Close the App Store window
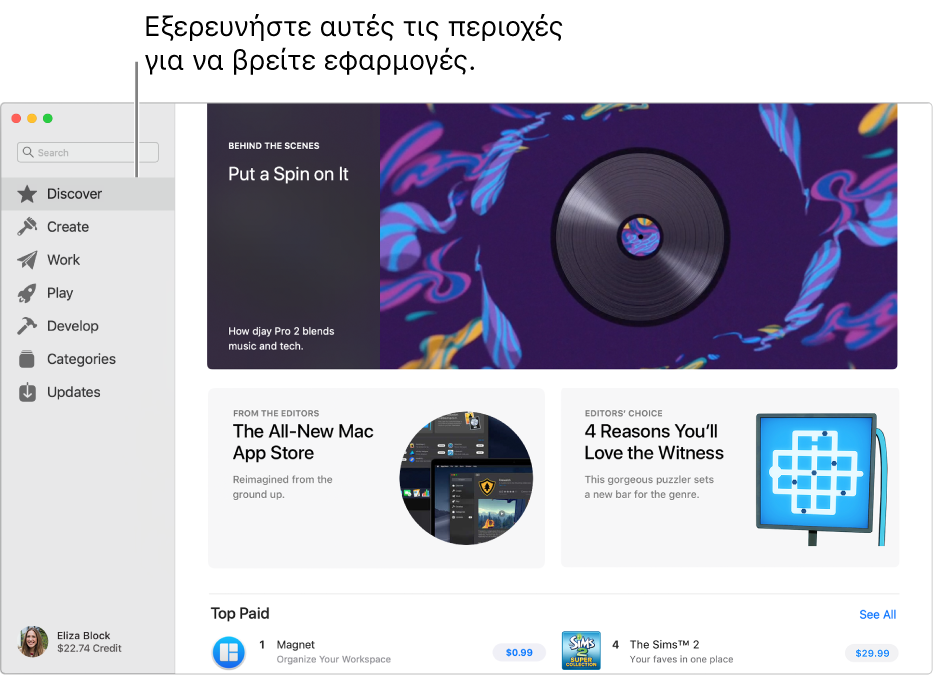 (x=16, y=119)
